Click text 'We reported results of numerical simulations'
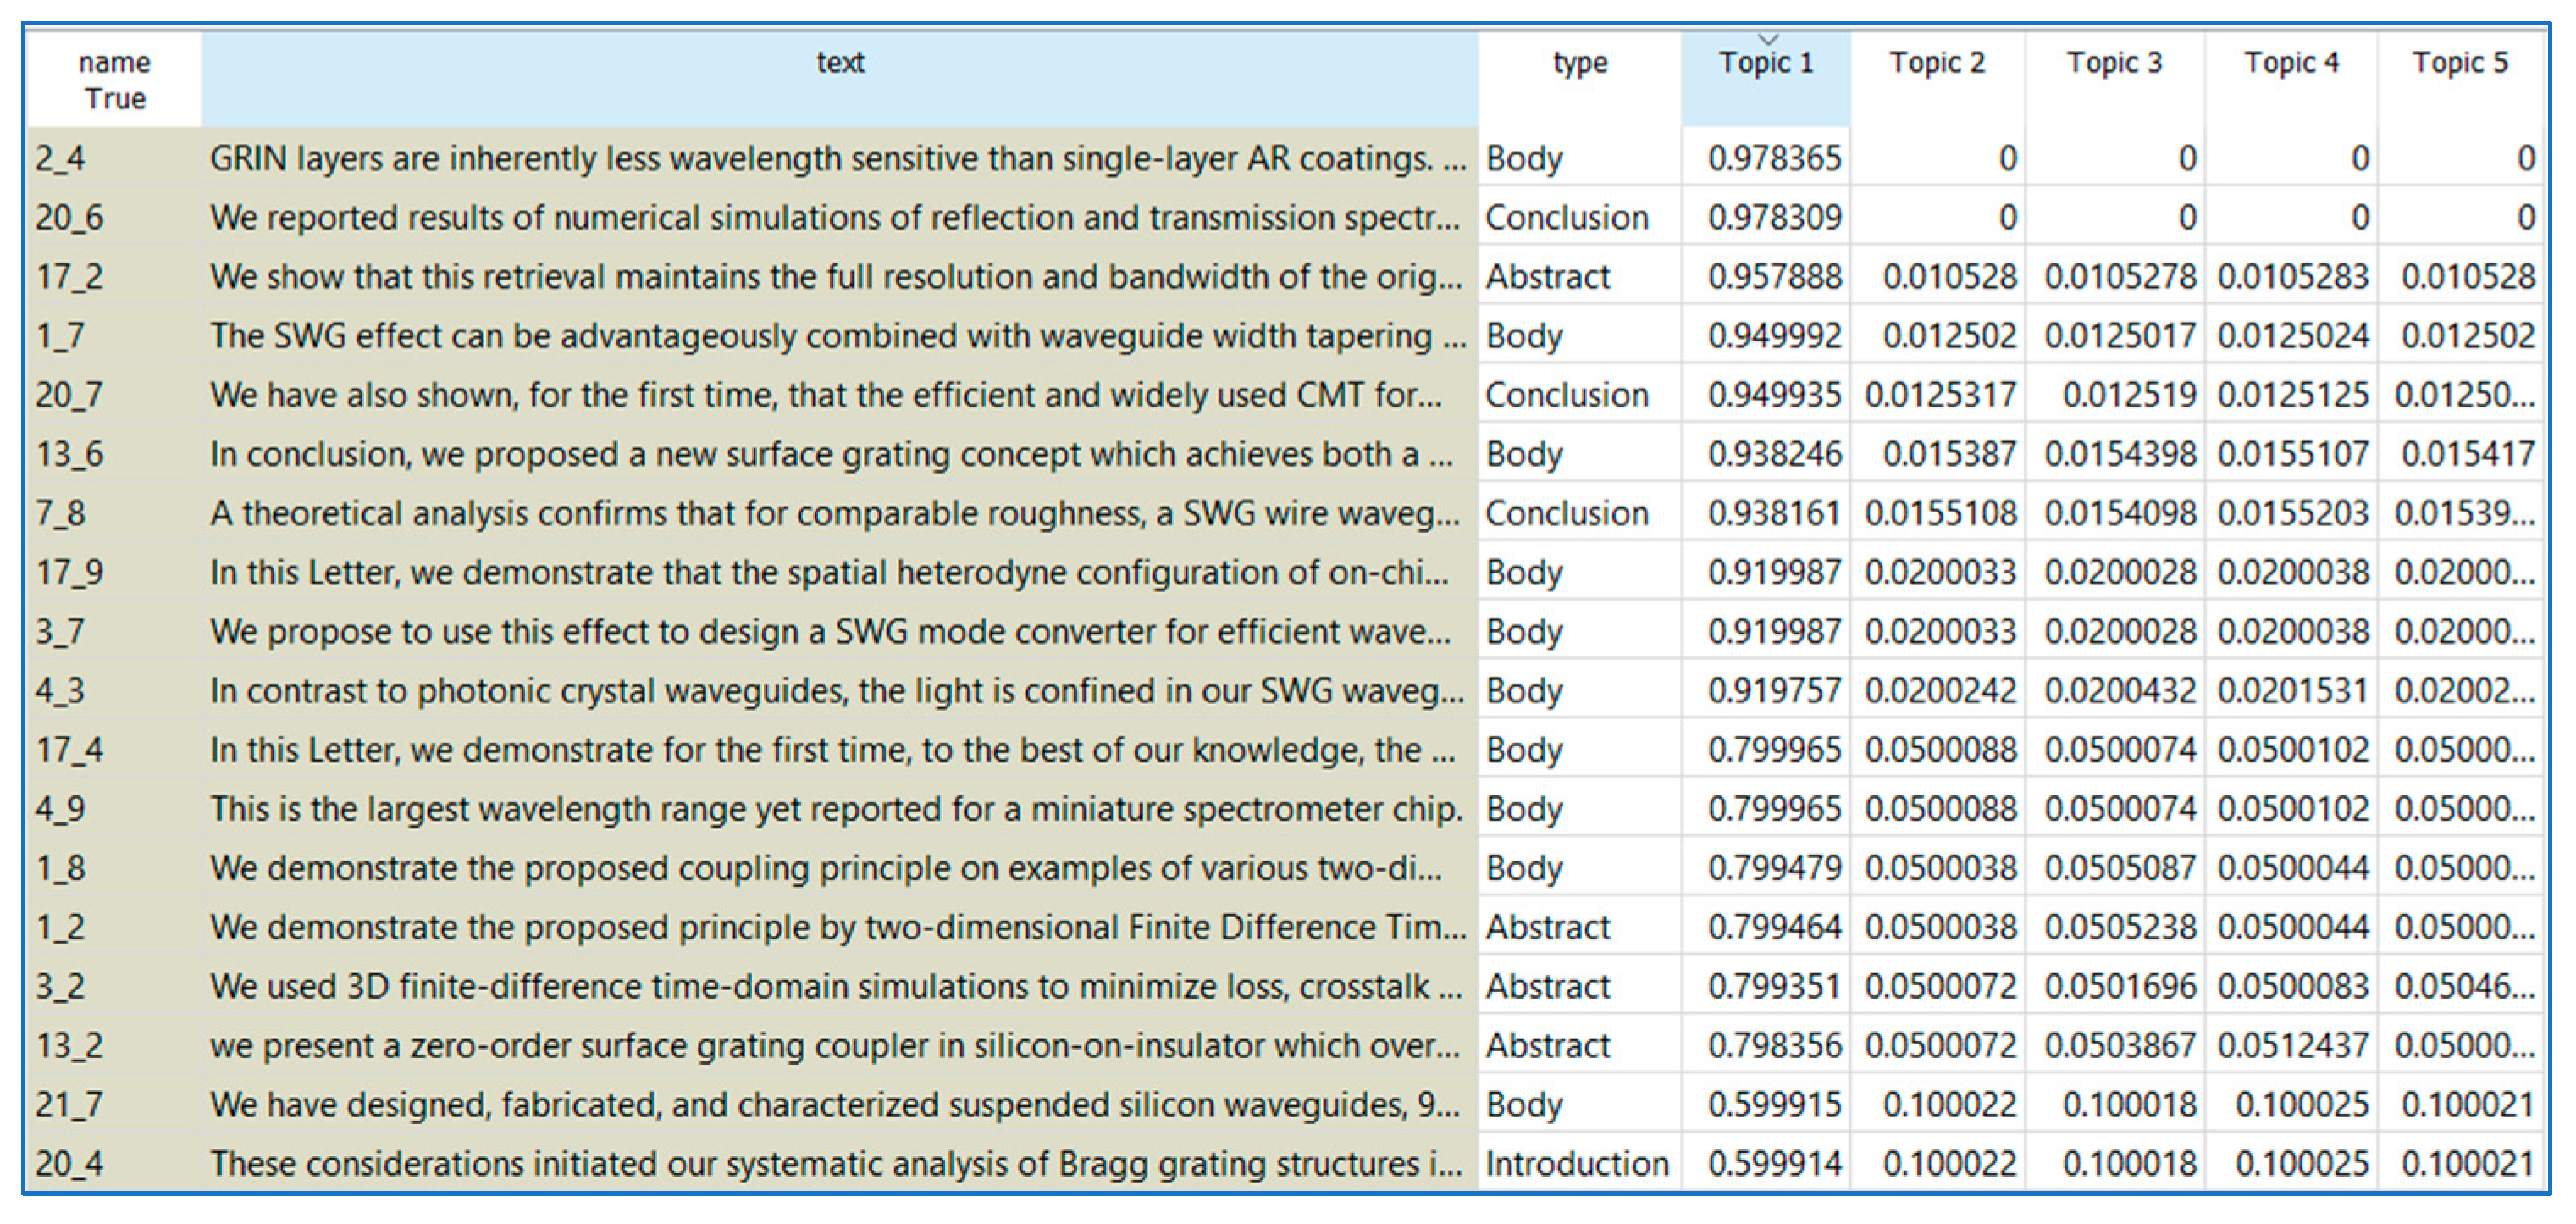 [x=835, y=217]
